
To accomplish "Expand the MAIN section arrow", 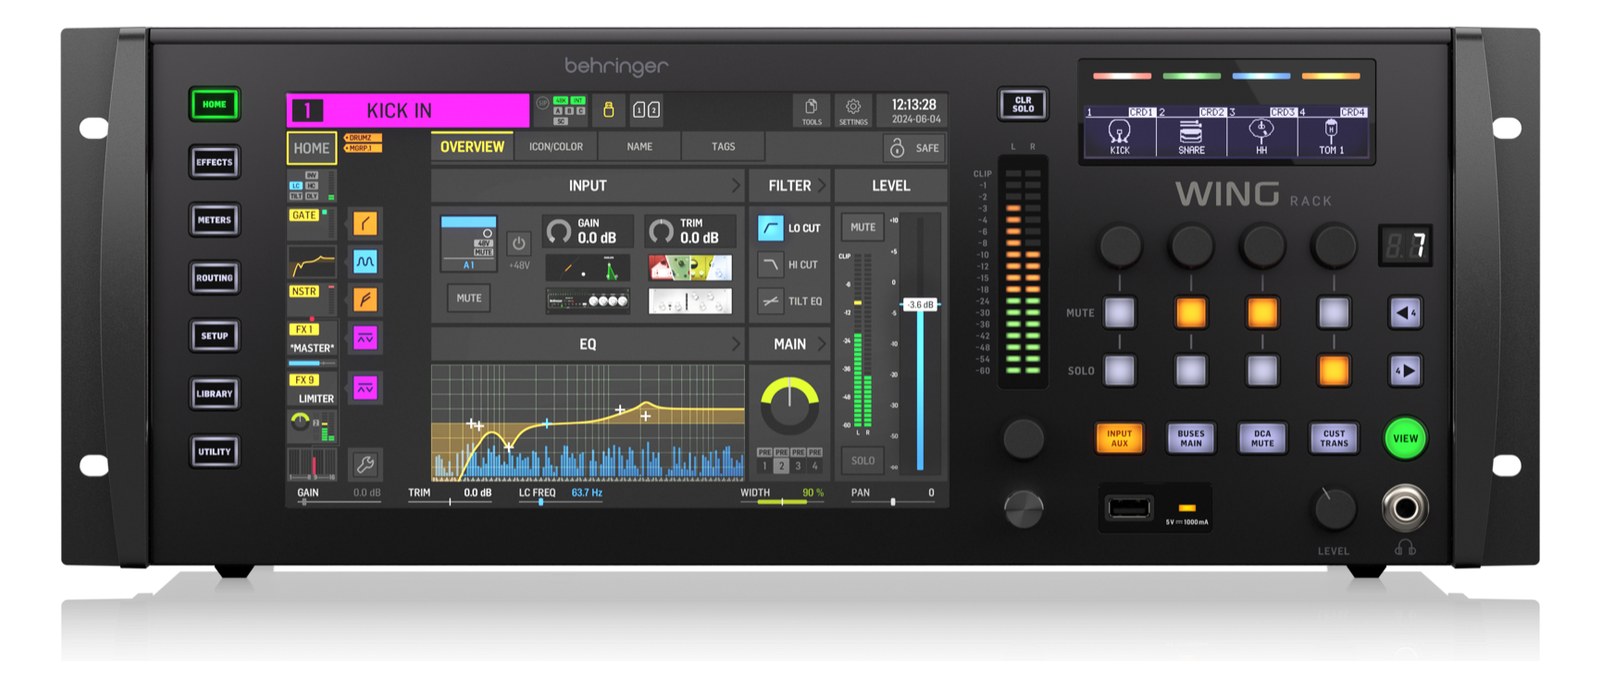I will (822, 344).
